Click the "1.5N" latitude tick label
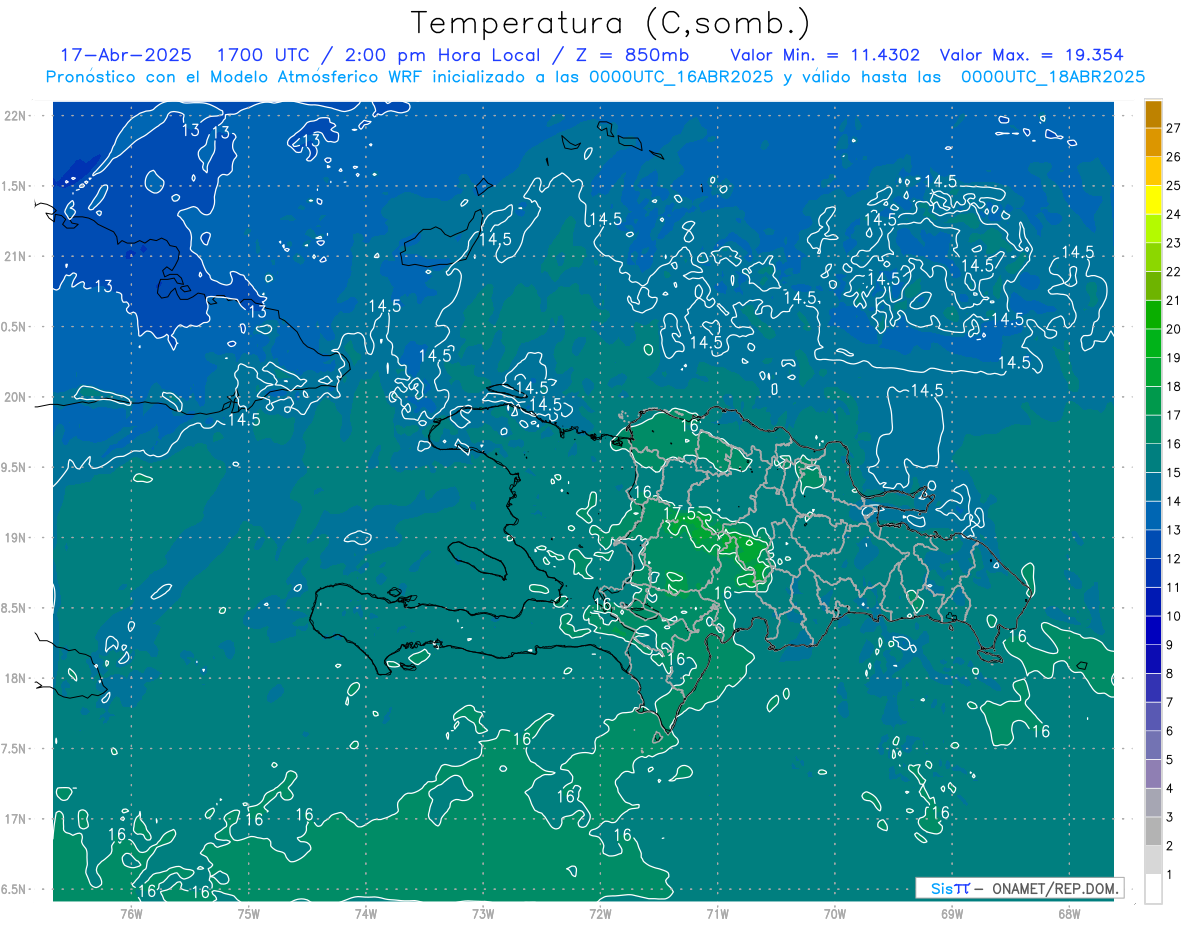 15,186
